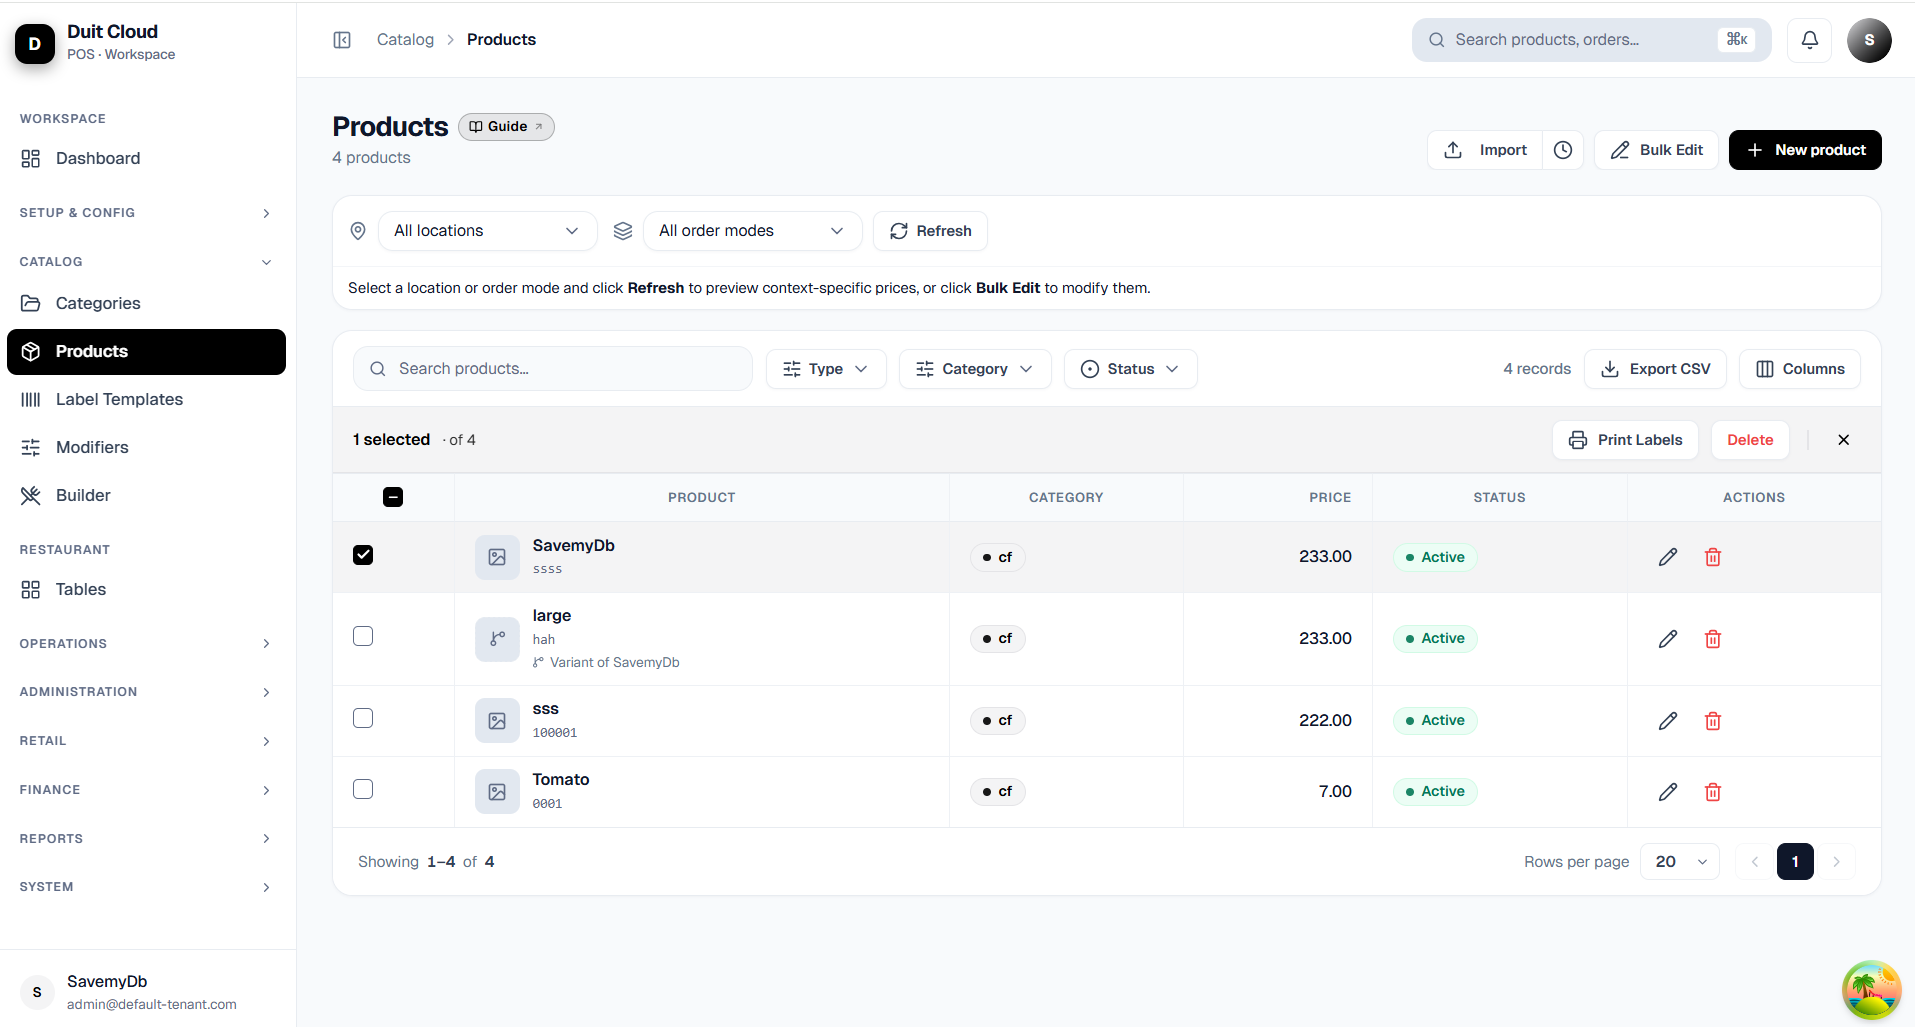Check the Tomato row checkbox
The height and width of the screenshot is (1027, 1915).
click(x=363, y=789)
